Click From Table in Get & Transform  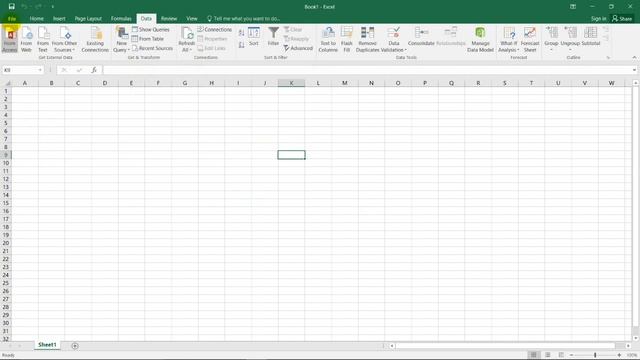[147, 39]
